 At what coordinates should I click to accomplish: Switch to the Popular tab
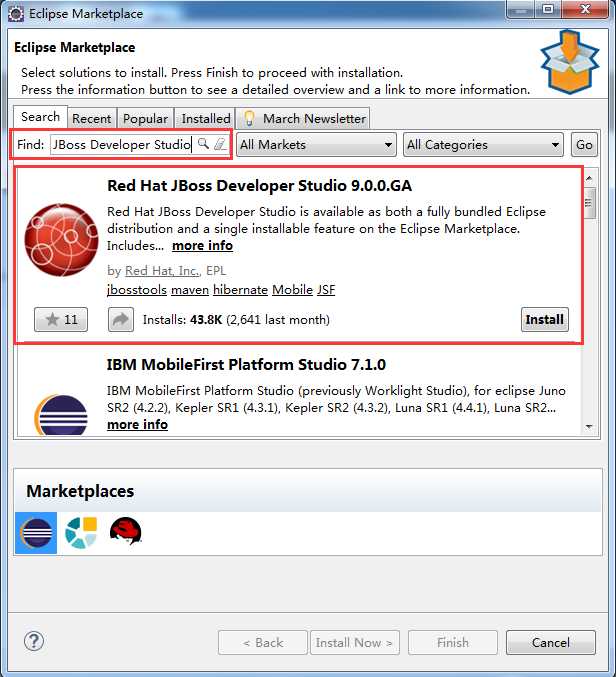(145, 118)
